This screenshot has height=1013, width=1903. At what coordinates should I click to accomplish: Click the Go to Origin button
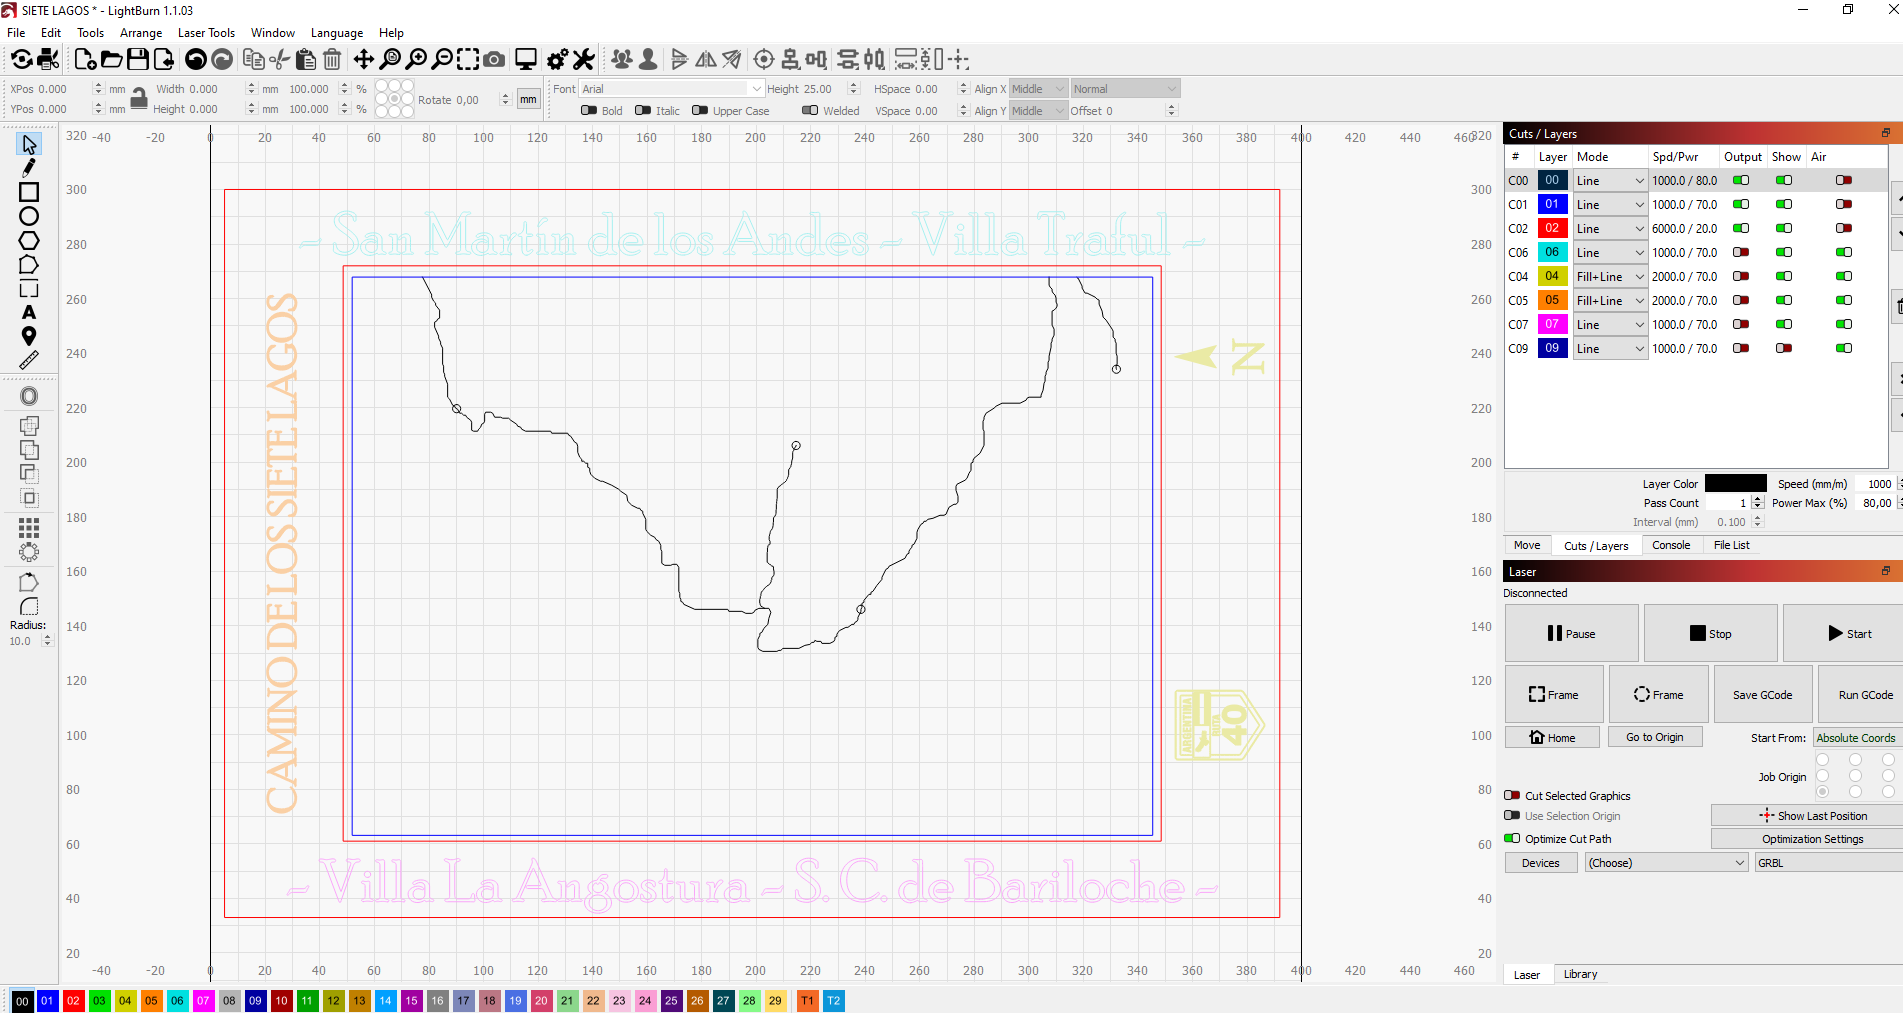point(1655,737)
